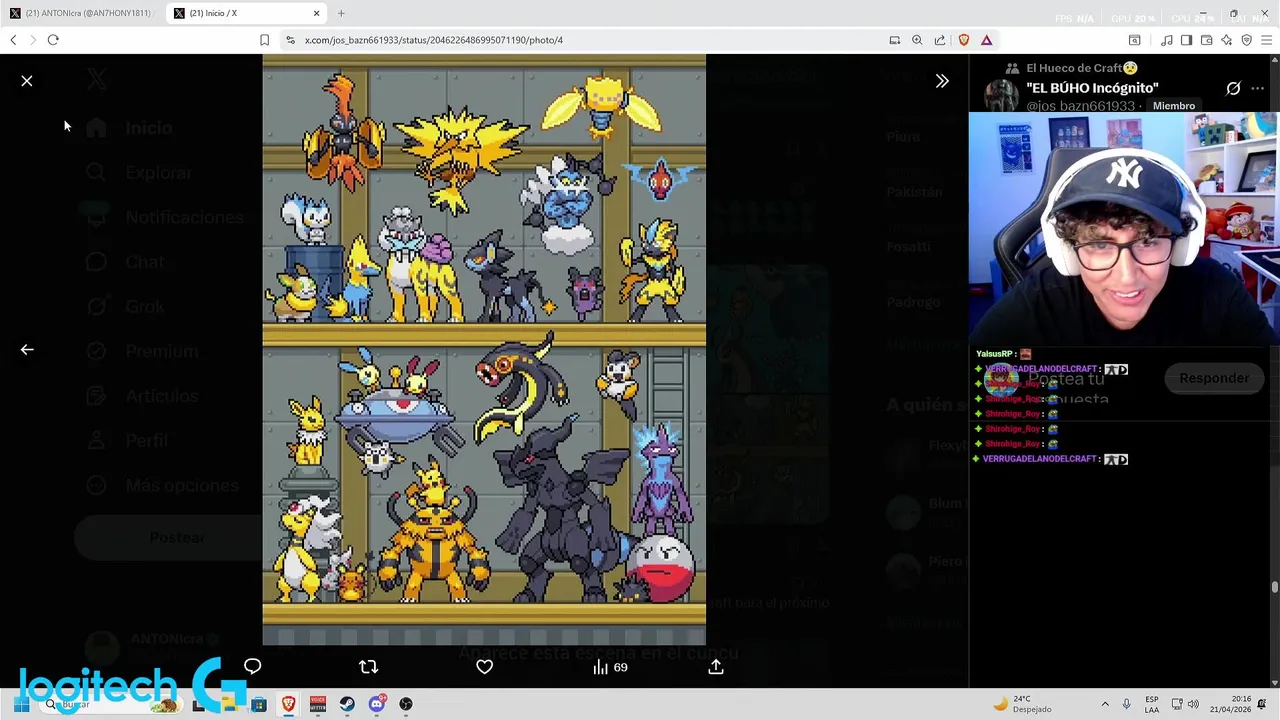Open Brave Shields lion icon
Screen dimensions: 1280x720
[964, 40]
